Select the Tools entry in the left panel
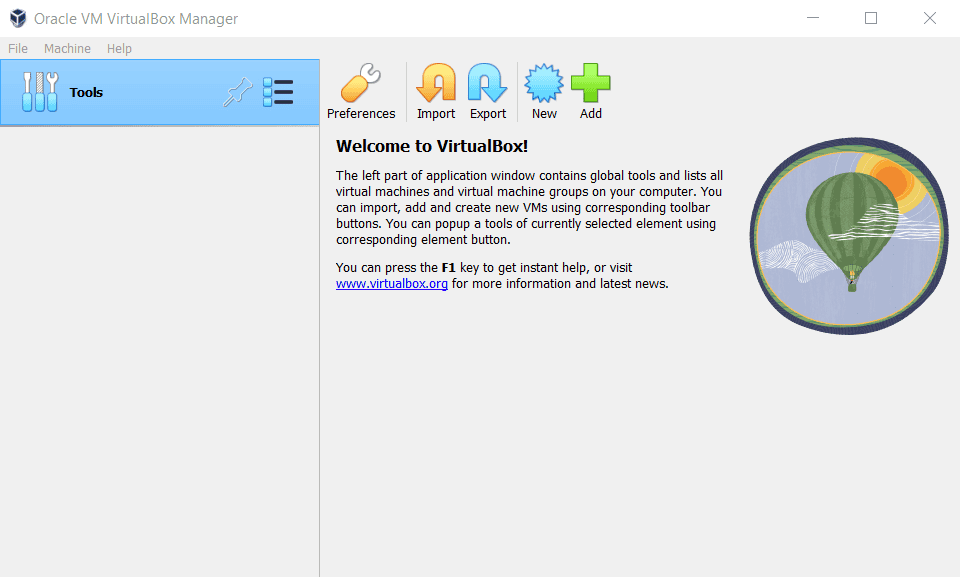 (x=86, y=92)
